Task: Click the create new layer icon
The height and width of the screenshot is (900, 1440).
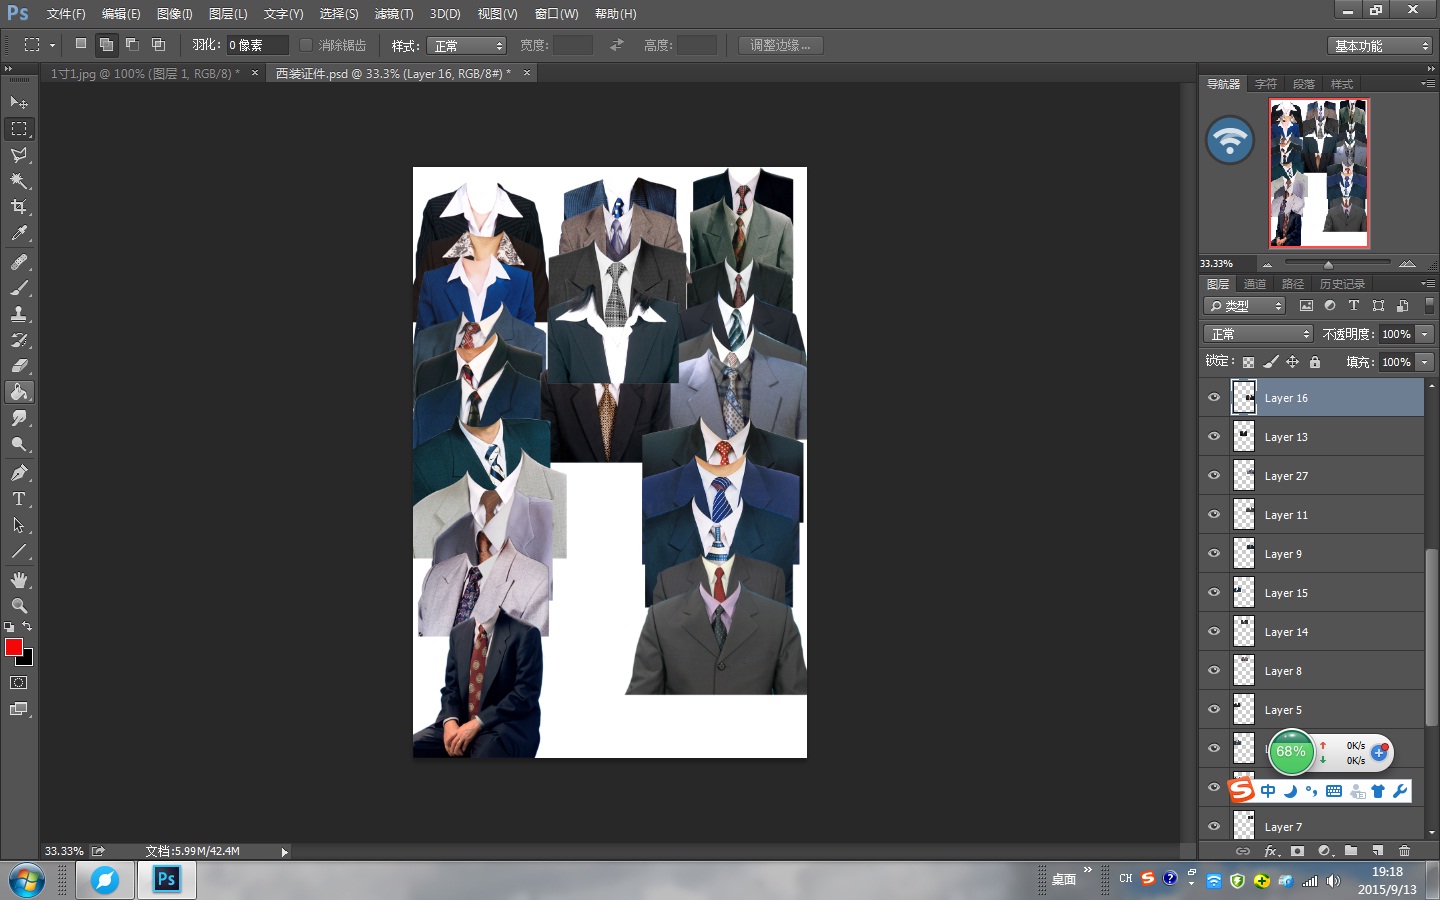Action: (1378, 851)
